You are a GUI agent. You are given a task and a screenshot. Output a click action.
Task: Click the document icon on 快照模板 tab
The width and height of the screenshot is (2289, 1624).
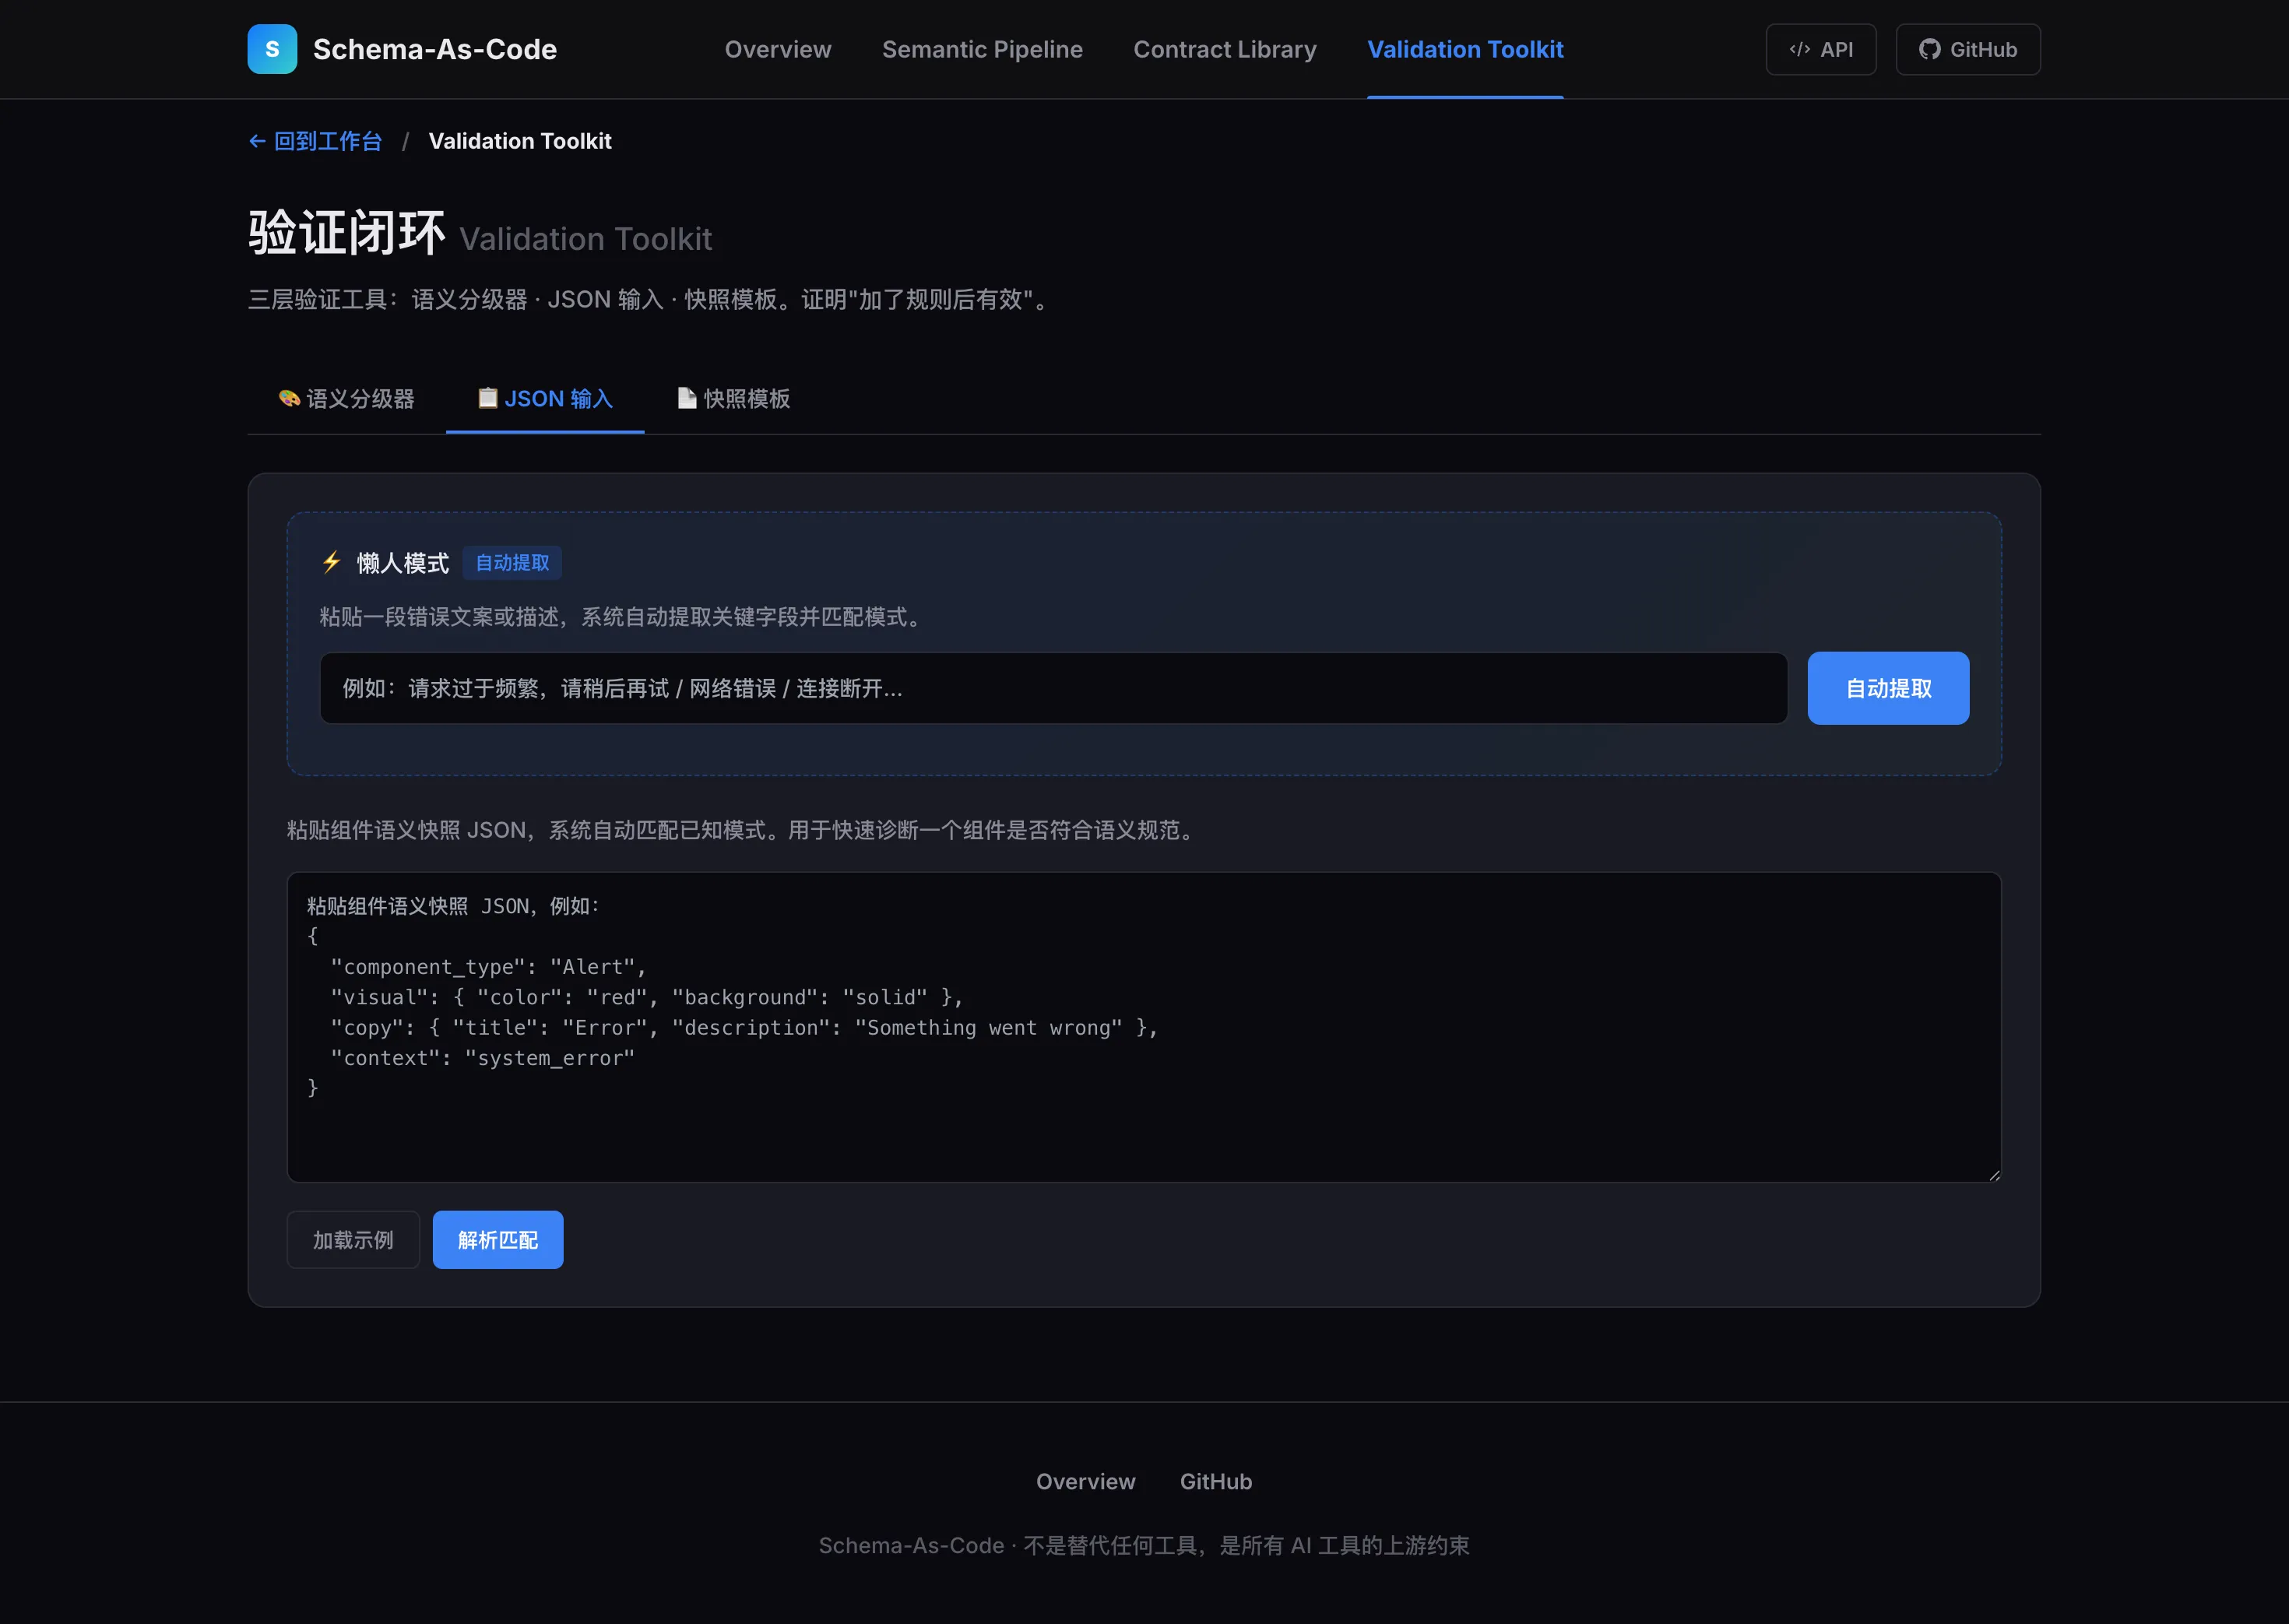(x=687, y=398)
